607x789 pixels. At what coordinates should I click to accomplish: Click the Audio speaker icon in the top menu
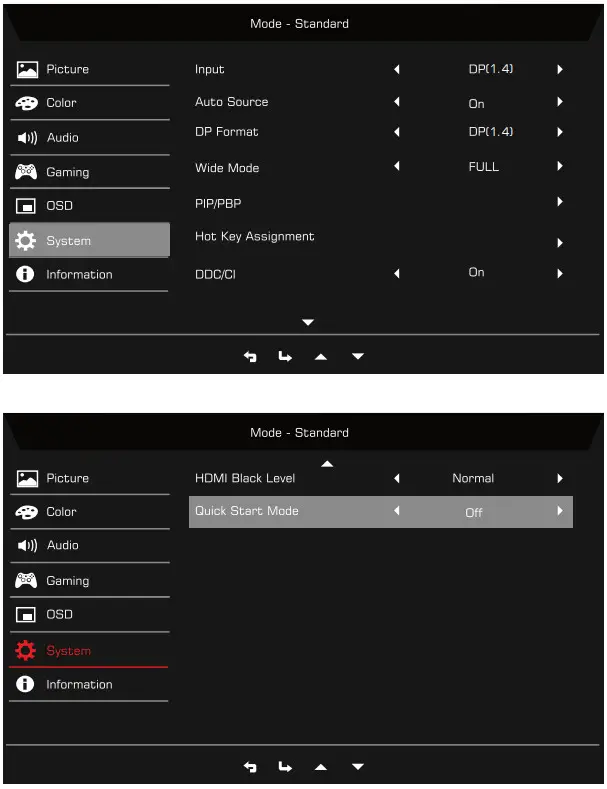tap(27, 138)
